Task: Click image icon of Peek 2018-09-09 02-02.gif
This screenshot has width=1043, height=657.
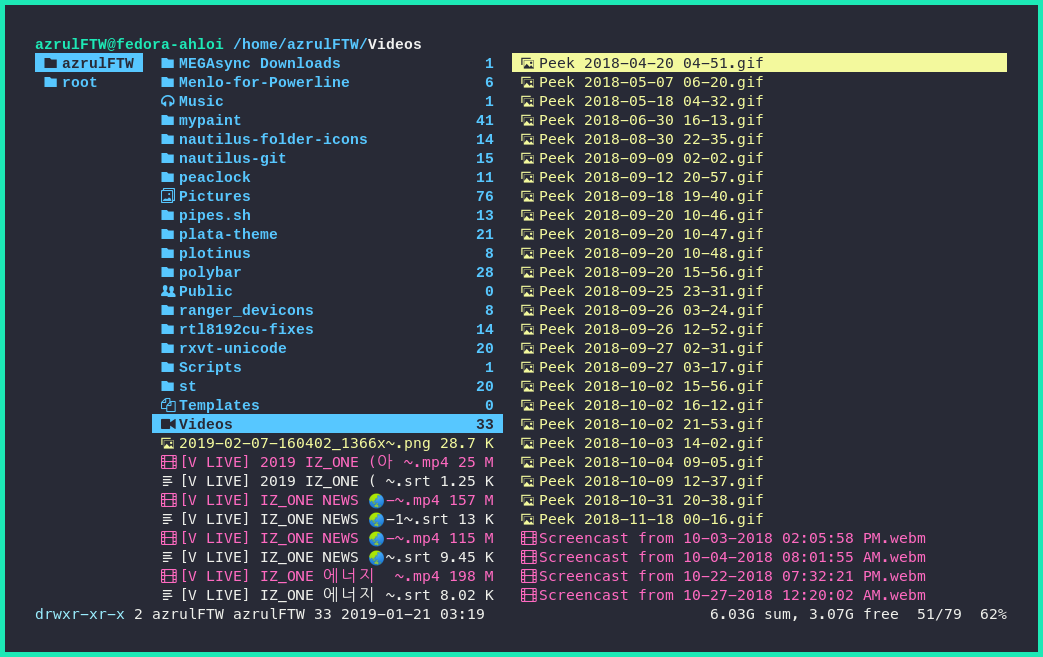Action: tap(527, 158)
